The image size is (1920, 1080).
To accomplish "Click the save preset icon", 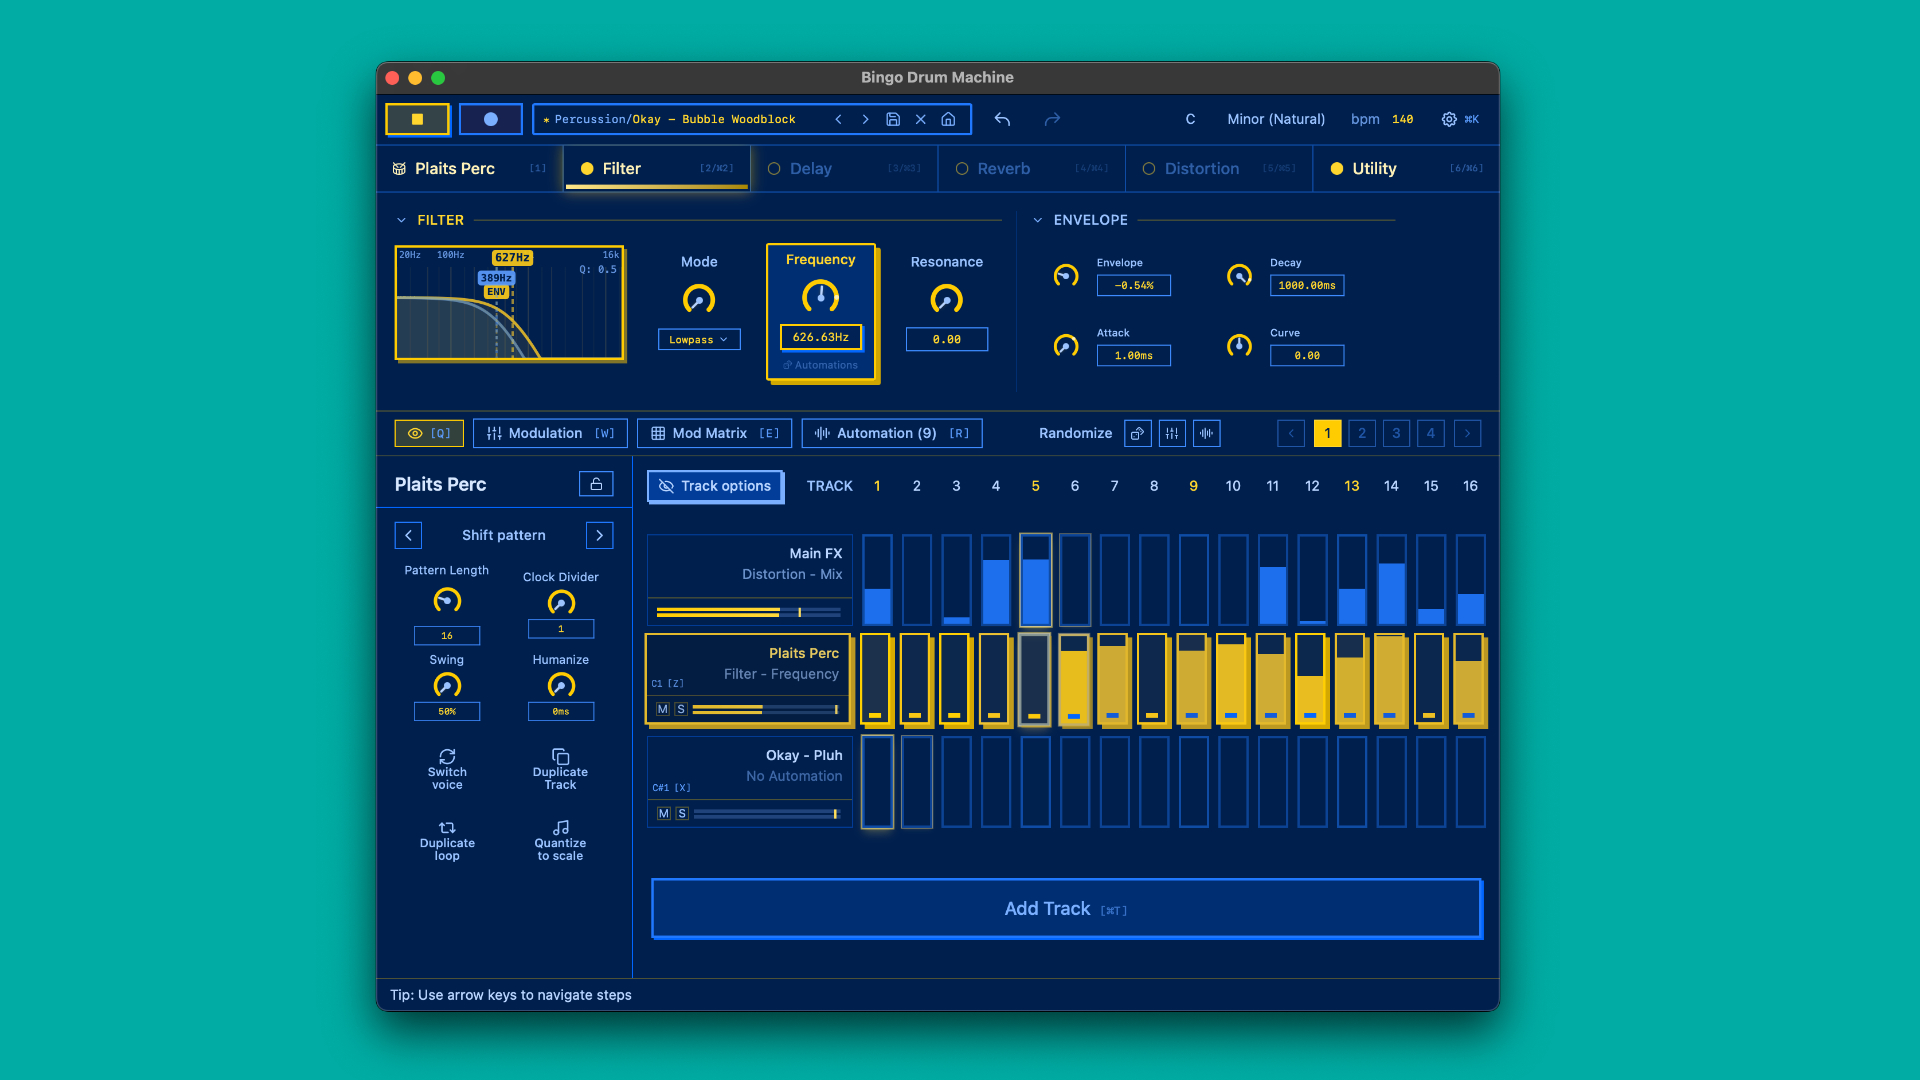I will coord(893,119).
